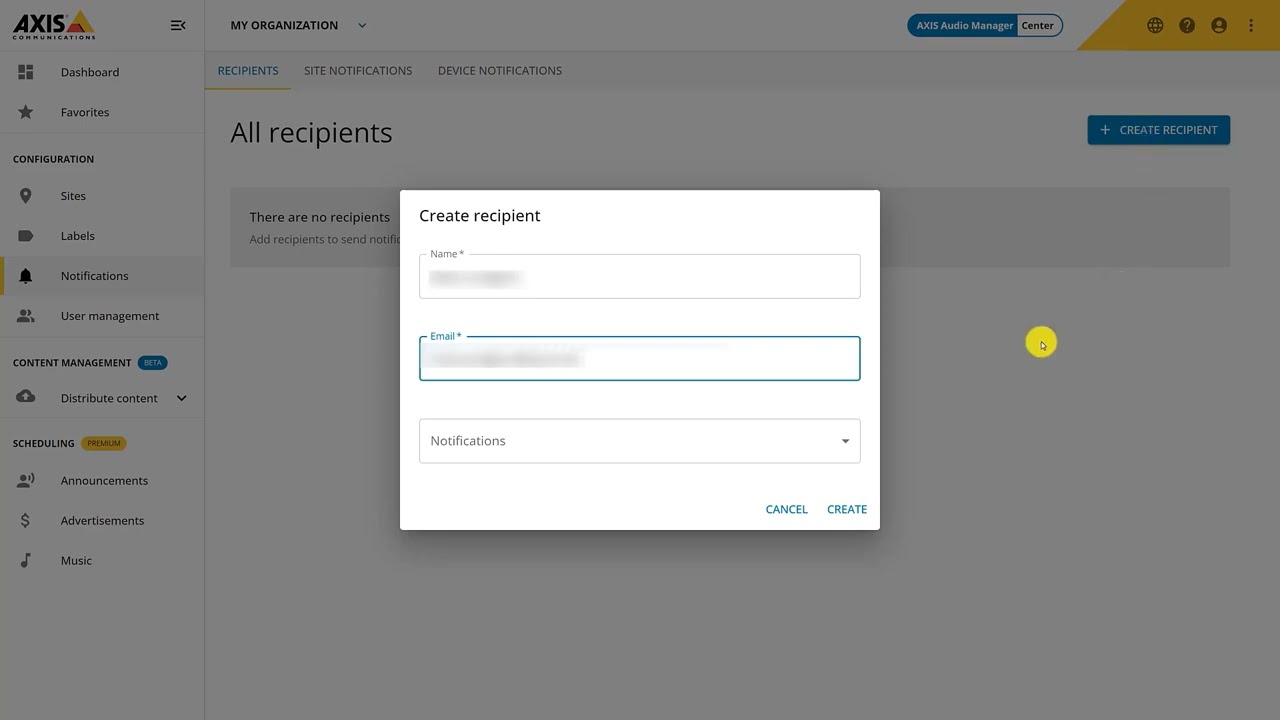
Task: Click the Create button in dialog
Action: point(847,509)
